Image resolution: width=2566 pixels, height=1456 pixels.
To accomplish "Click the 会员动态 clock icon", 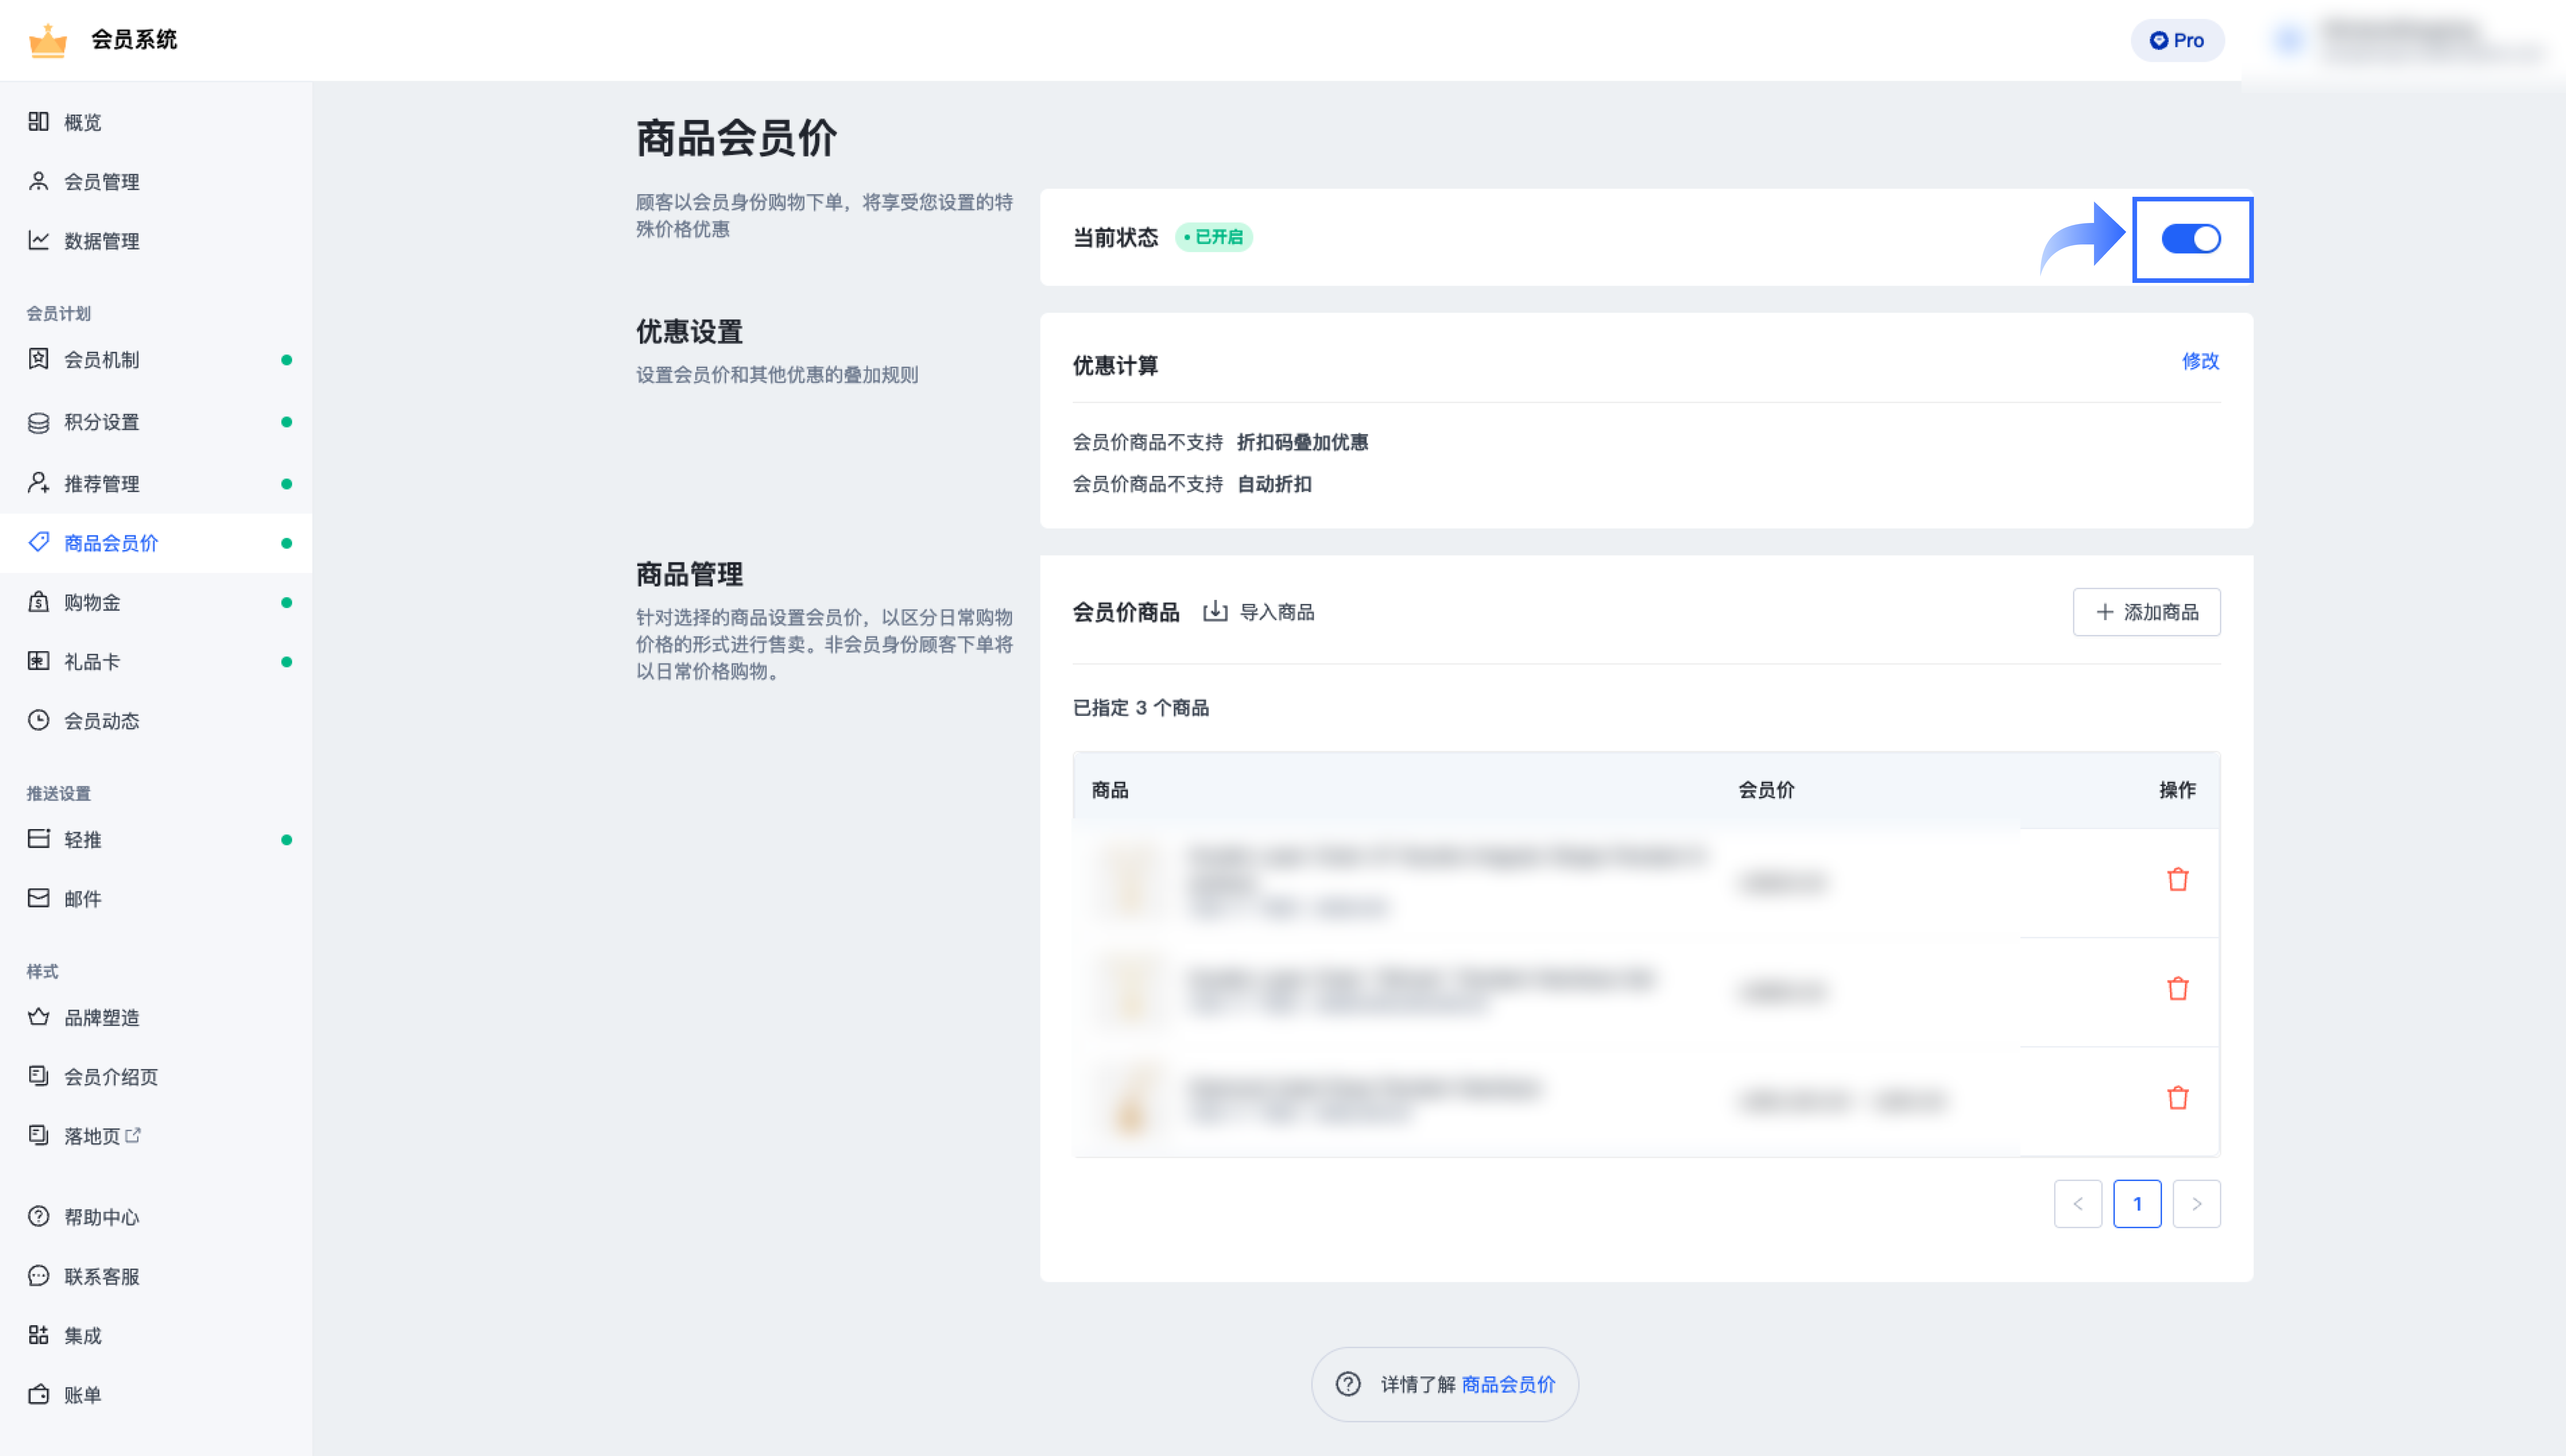I will pyautogui.click(x=38, y=720).
